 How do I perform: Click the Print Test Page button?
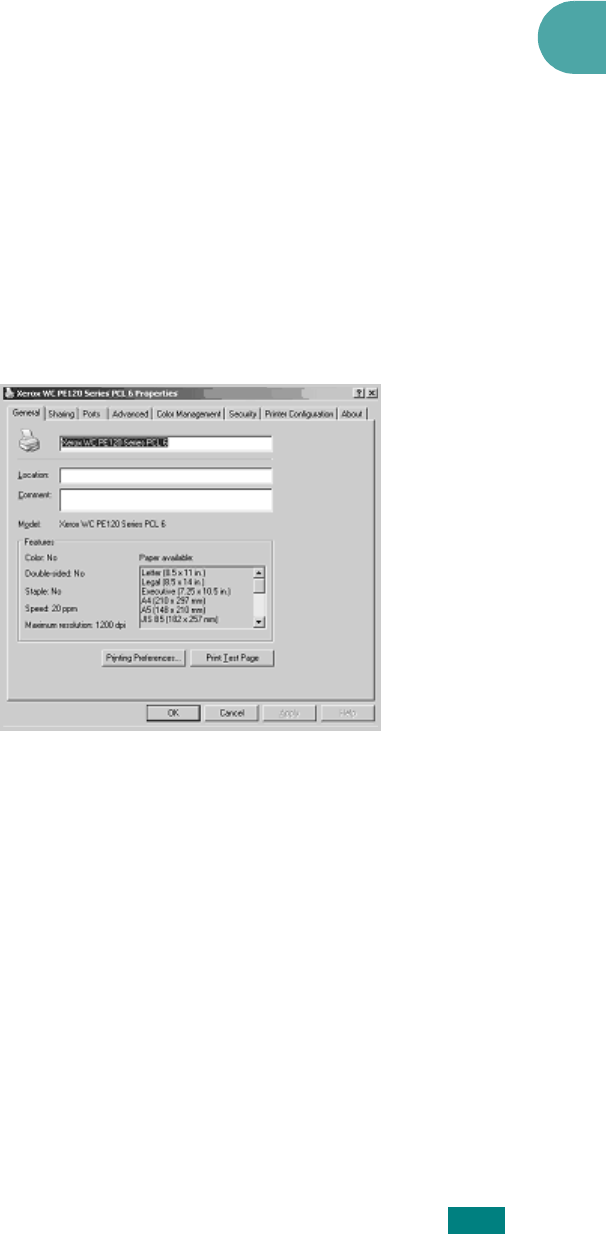tap(232, 659)
